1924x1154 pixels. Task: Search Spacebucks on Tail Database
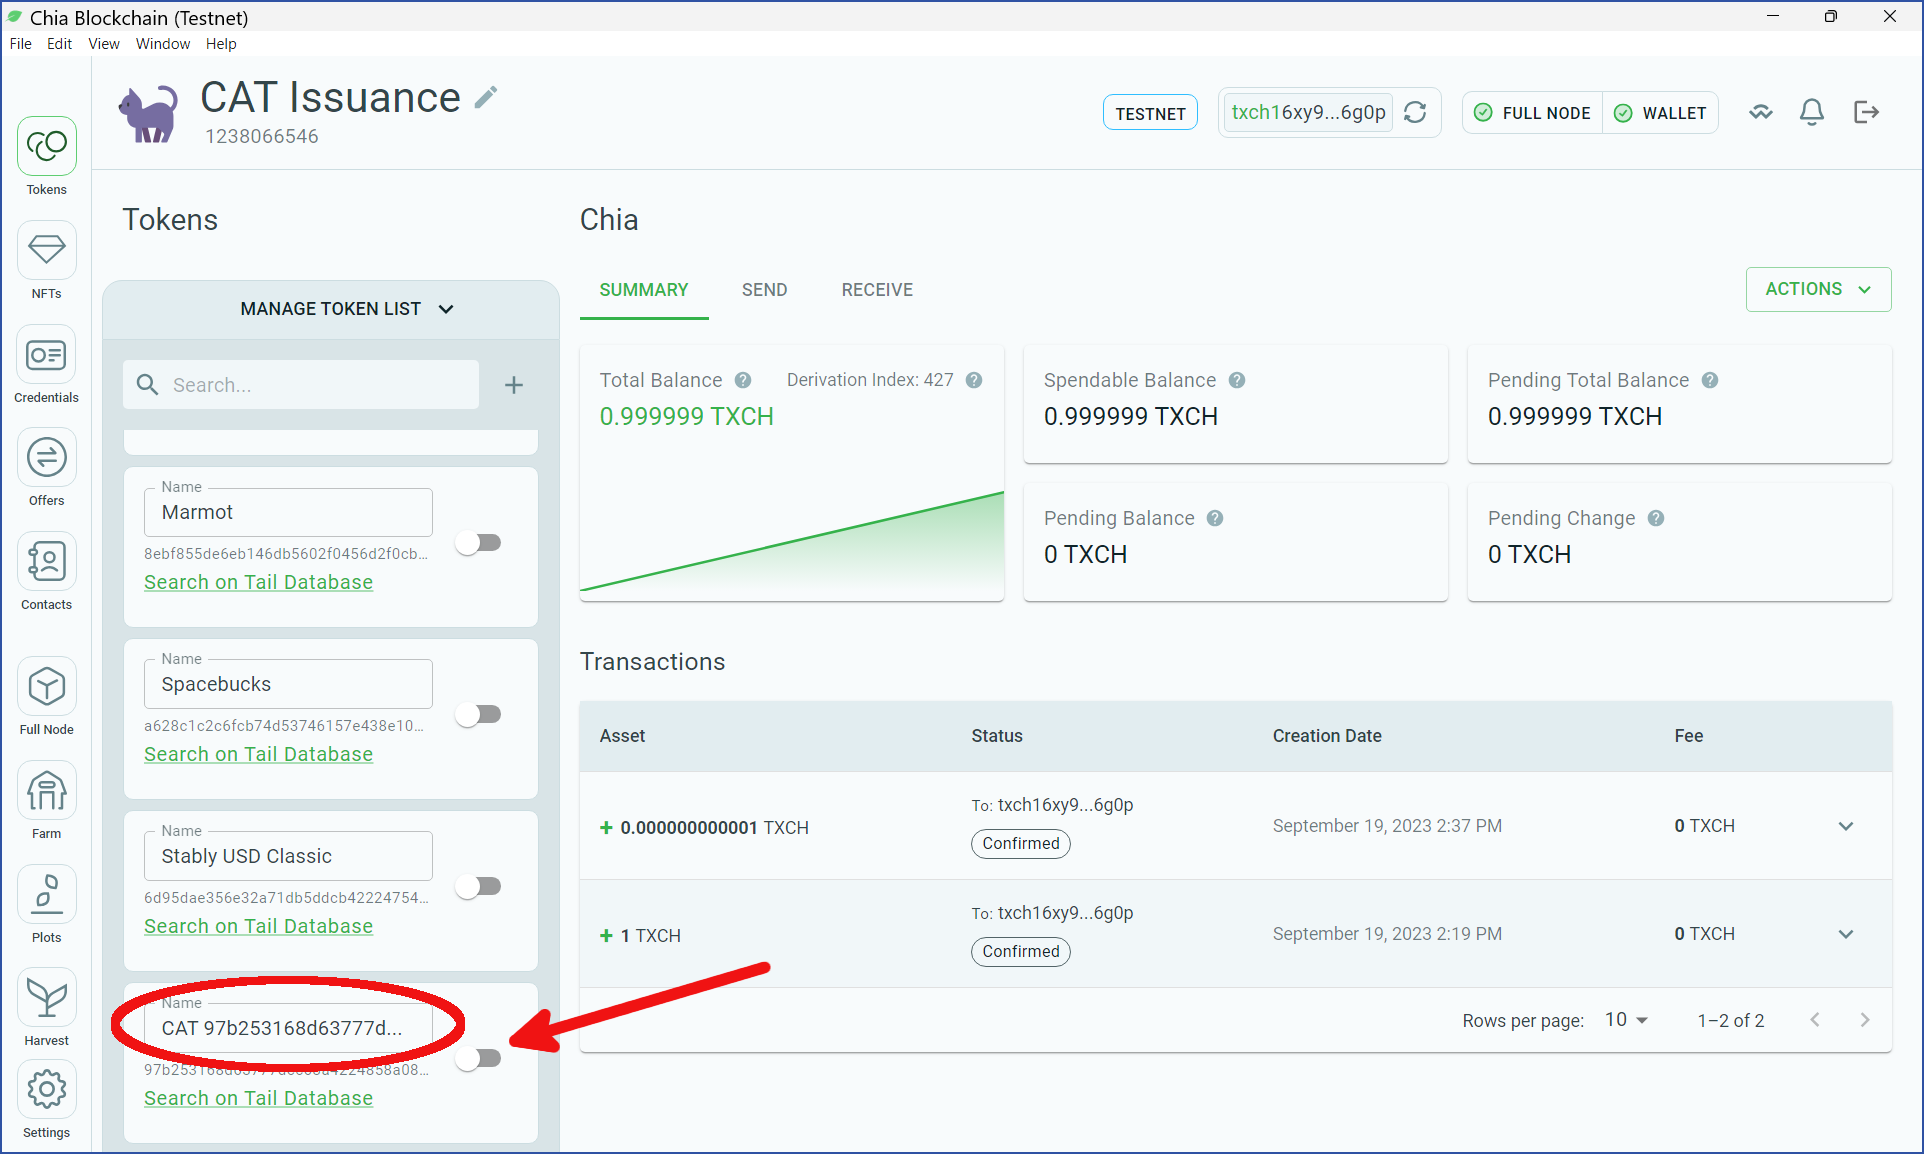(258, 754)
